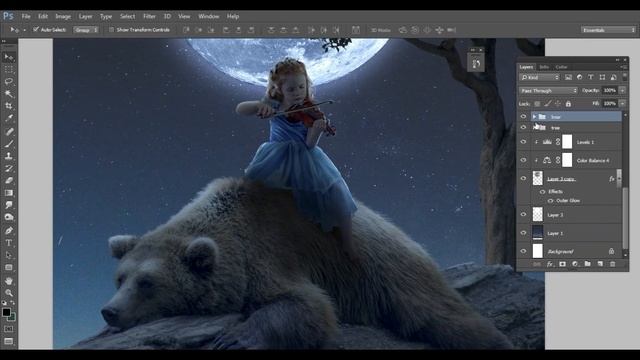Open the Window menu
The height and width of the screenshot is (360, 640).
pyautogui.click(x=209, y=16)
